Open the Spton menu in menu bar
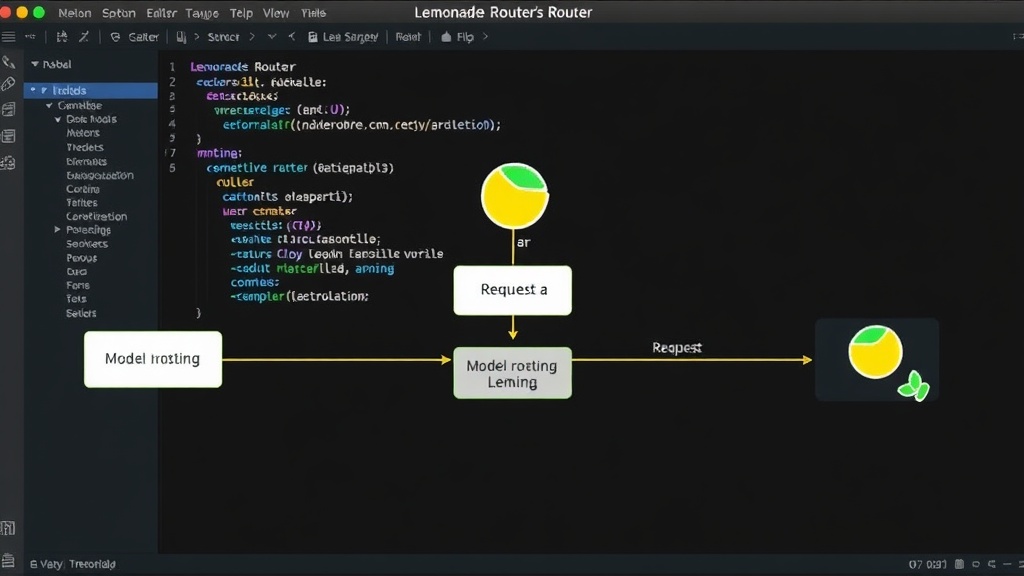 point(118,13)
